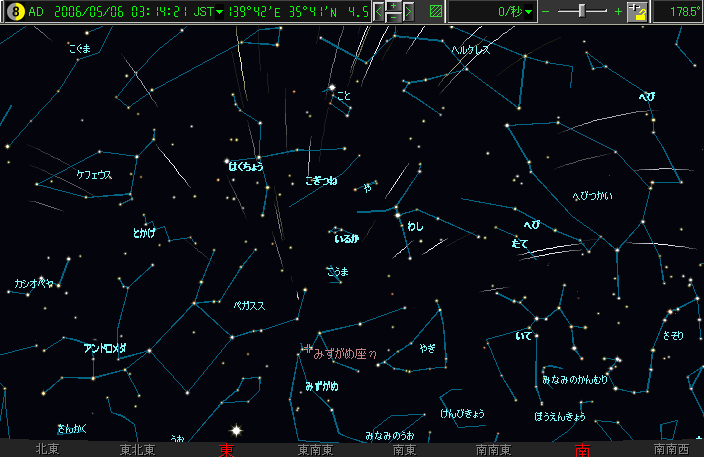
Task: Click the yellow lock icon button
Action: (637, 12)
